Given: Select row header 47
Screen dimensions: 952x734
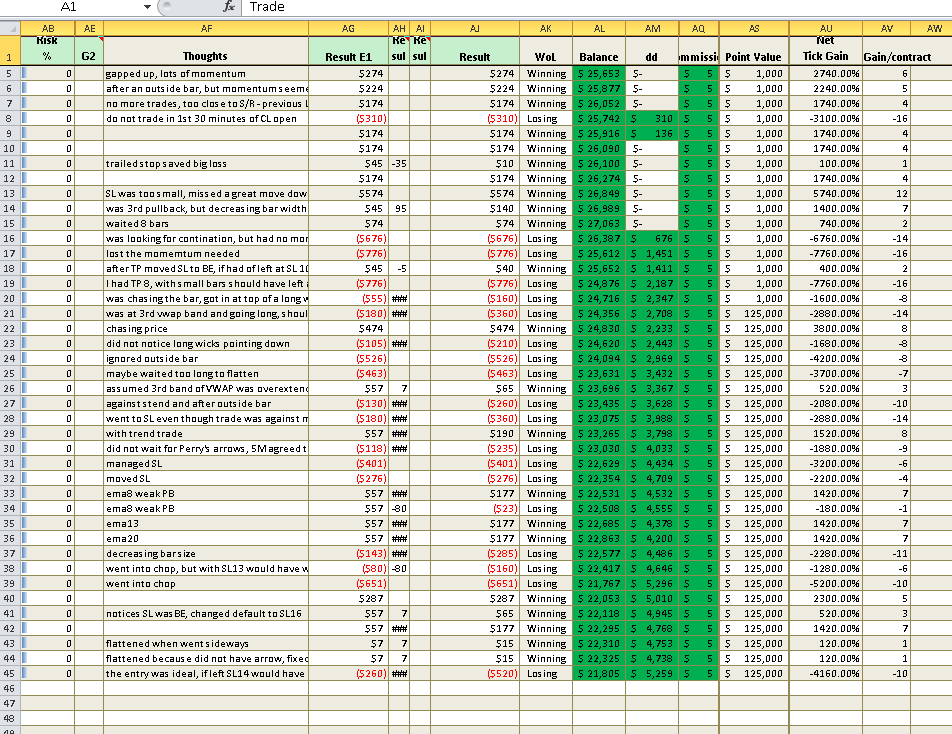Looking at the screenshot, I should pos(10,703).
